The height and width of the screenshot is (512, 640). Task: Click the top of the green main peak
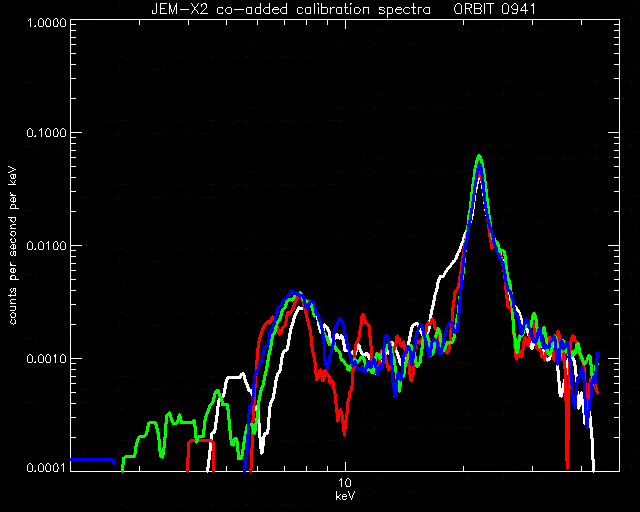(x=480, y=157)
